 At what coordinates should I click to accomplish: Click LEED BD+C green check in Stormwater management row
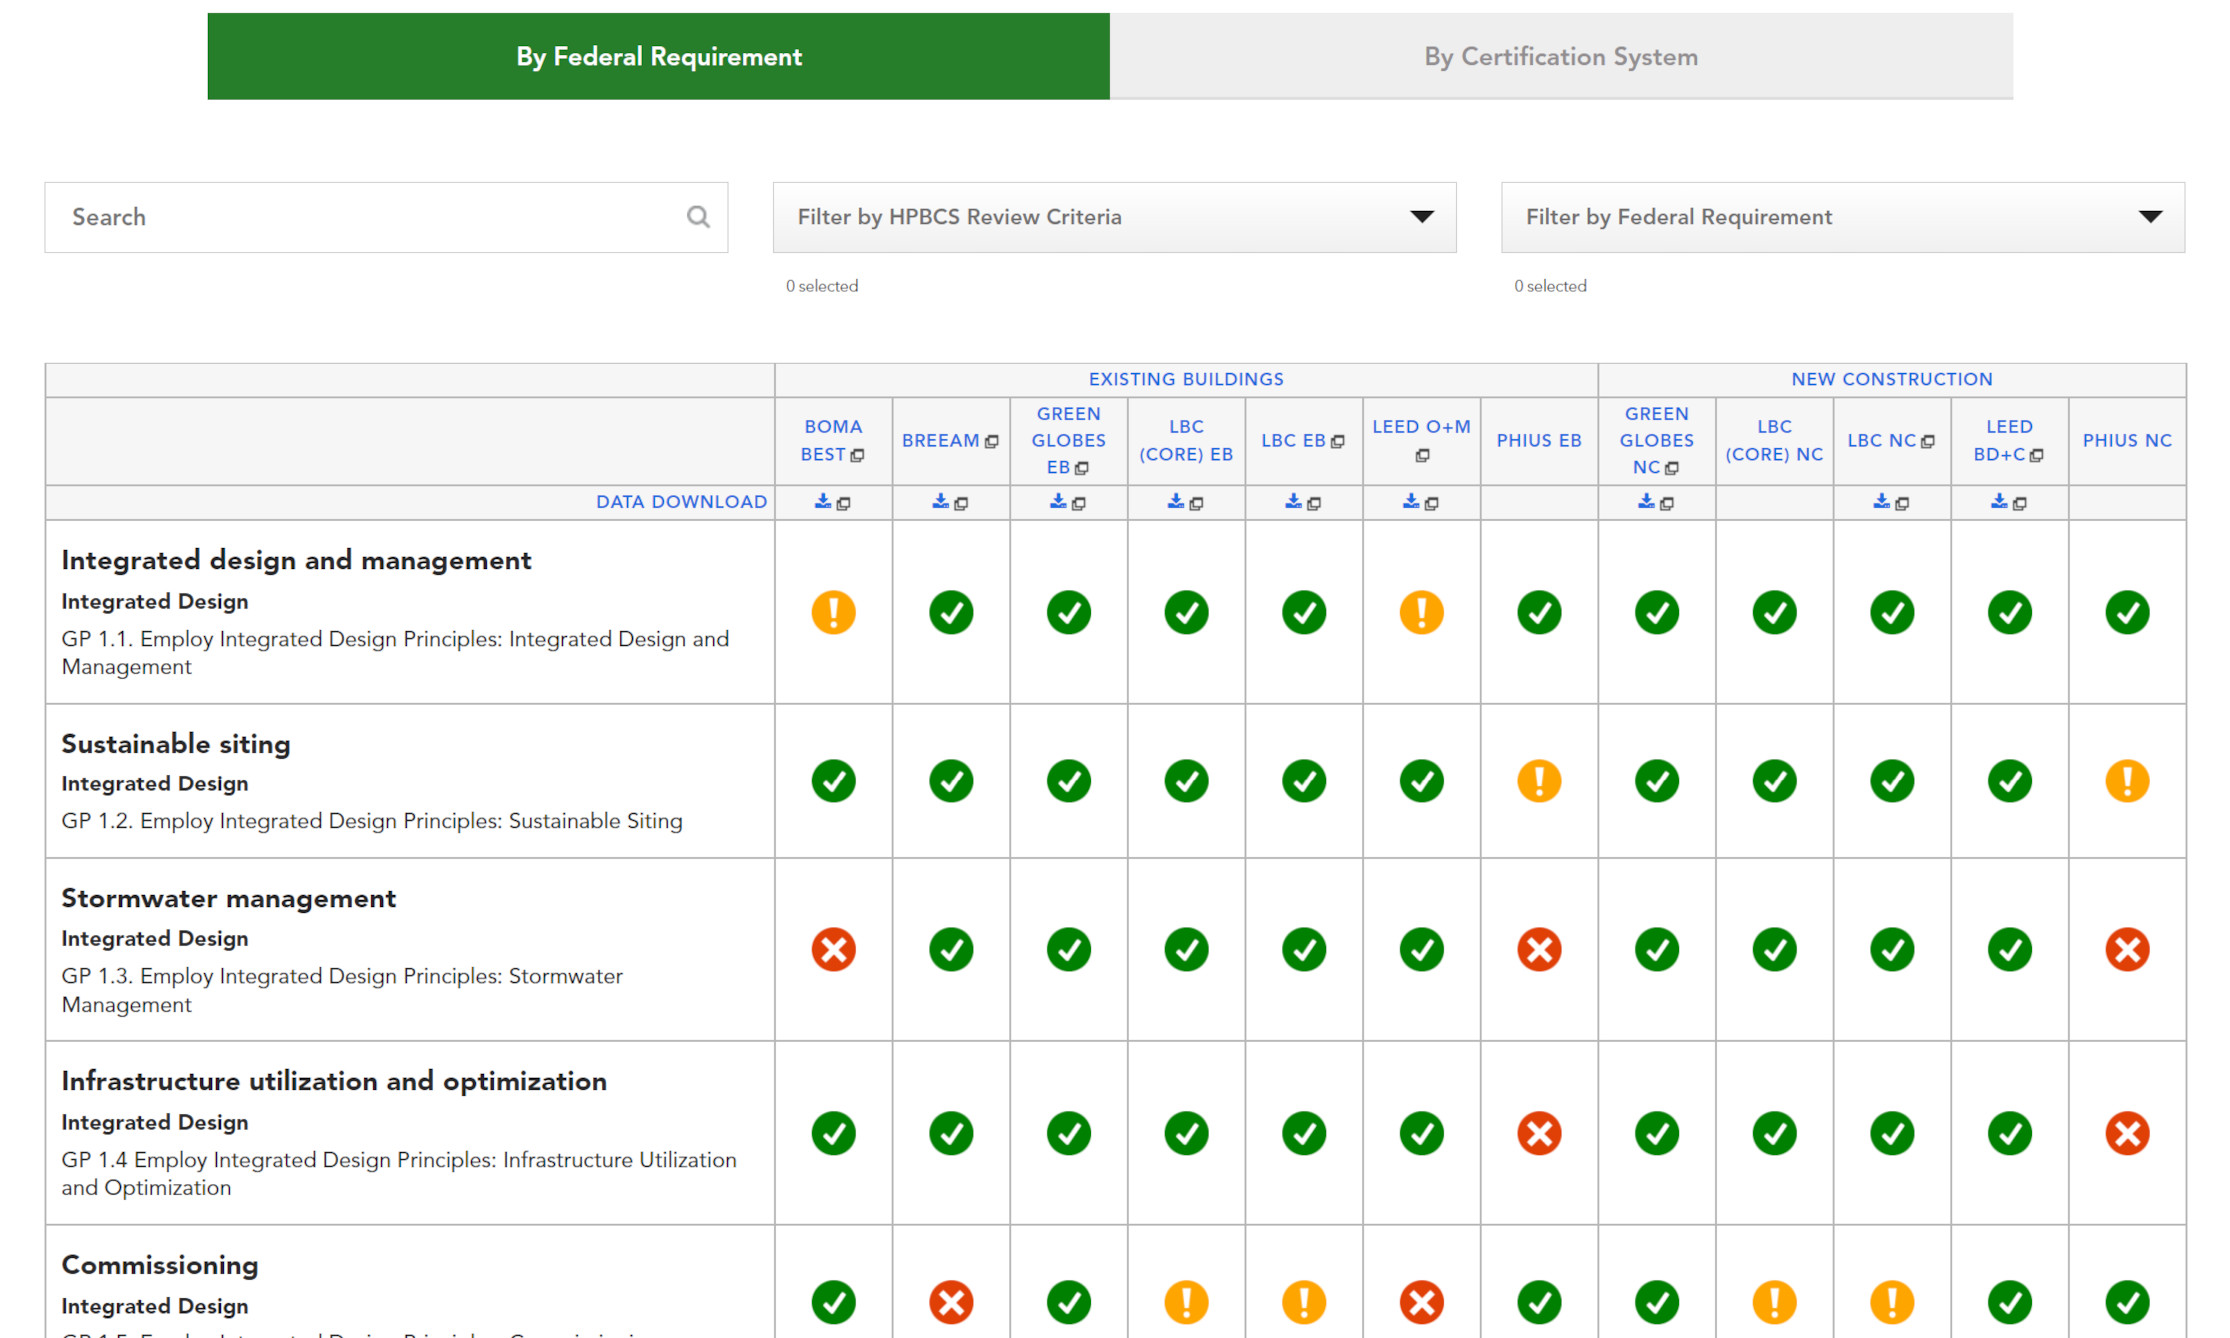(x=2009, y=949)
